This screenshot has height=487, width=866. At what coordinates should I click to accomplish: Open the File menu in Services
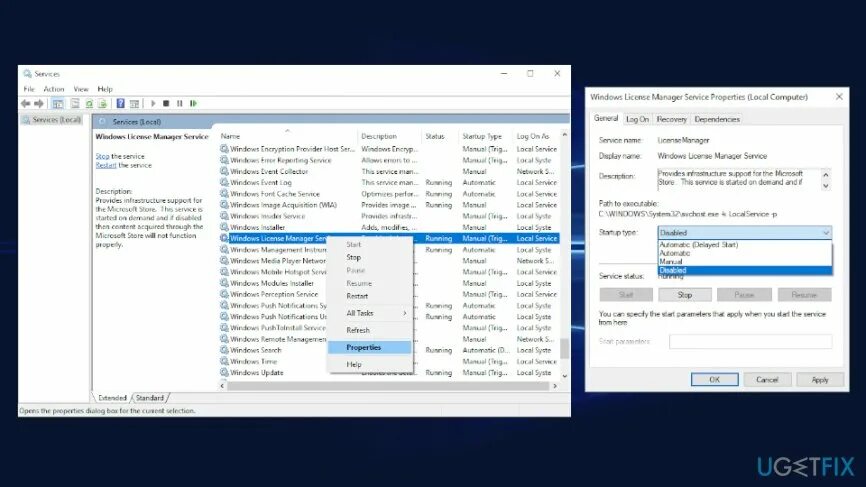point(29,89)
